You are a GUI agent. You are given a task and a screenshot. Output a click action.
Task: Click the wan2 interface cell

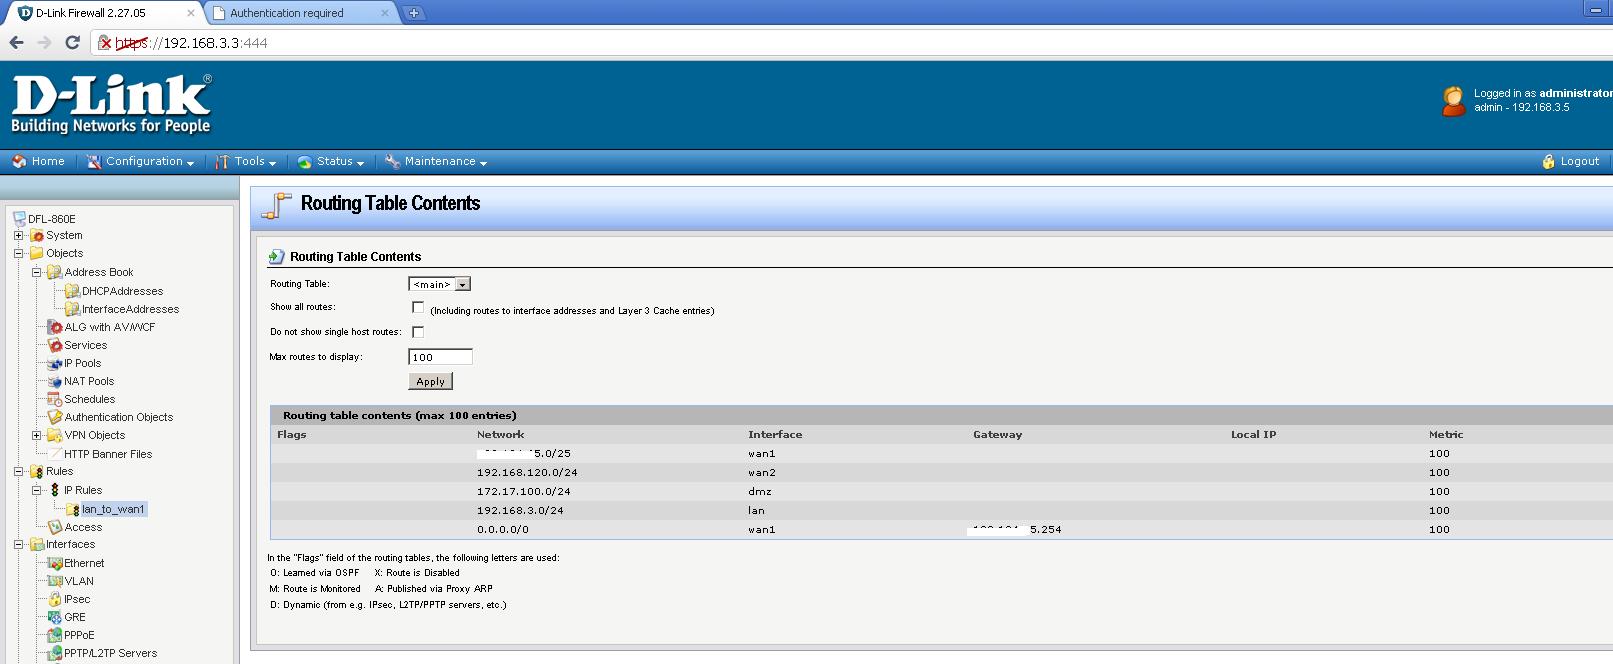click(762, 472)
